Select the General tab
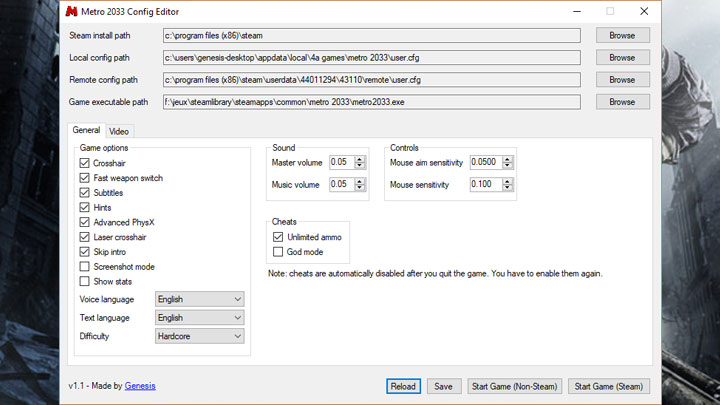The image size is (720, 405). click(x=86, y=130)
